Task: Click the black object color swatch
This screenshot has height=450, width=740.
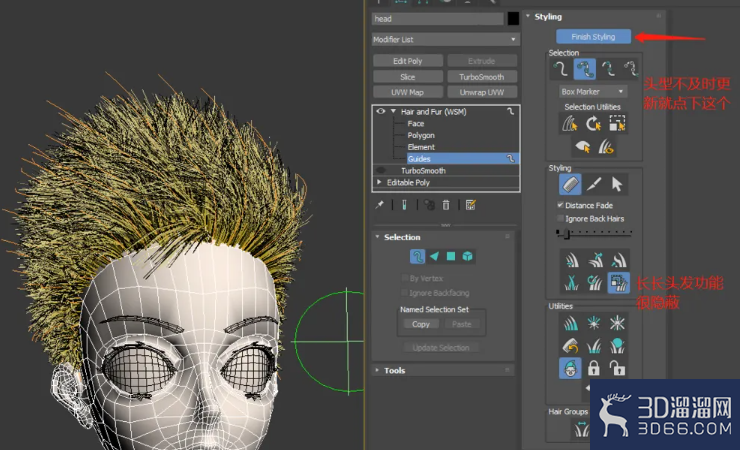Action: pyautogui.click(x=513, y=19)
